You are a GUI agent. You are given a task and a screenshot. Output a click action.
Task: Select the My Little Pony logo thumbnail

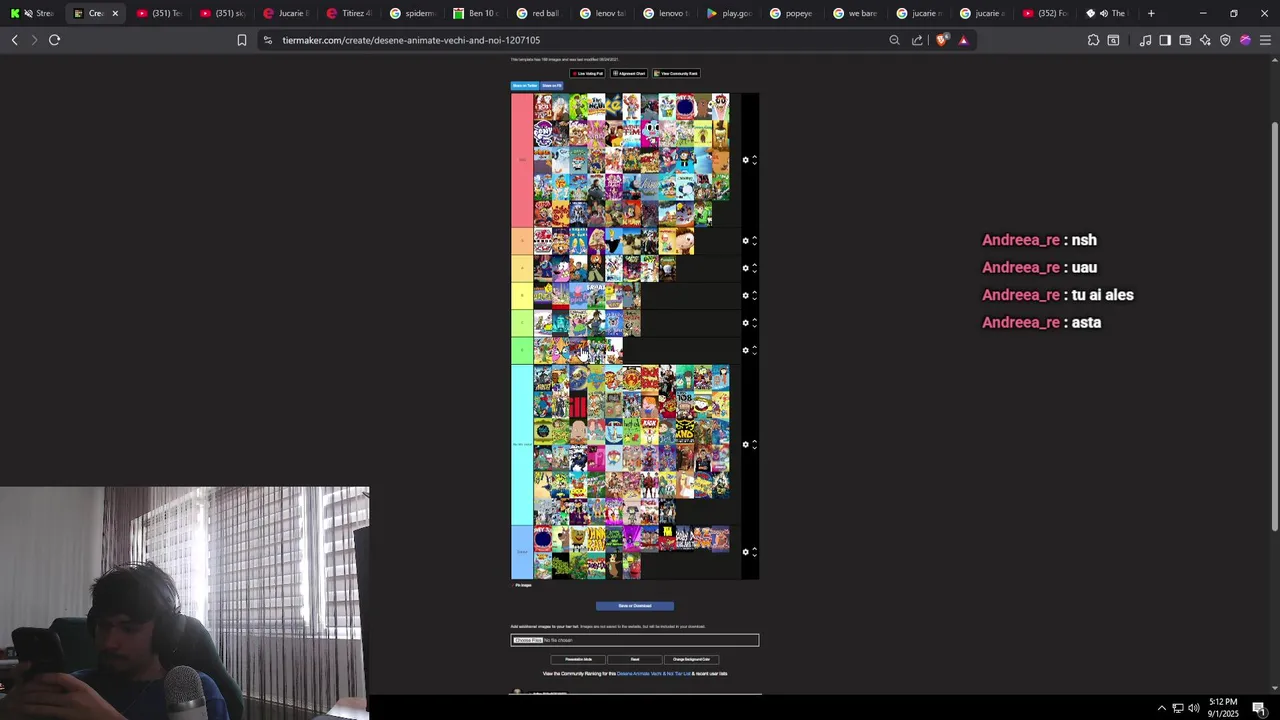[x=543, y=133]
